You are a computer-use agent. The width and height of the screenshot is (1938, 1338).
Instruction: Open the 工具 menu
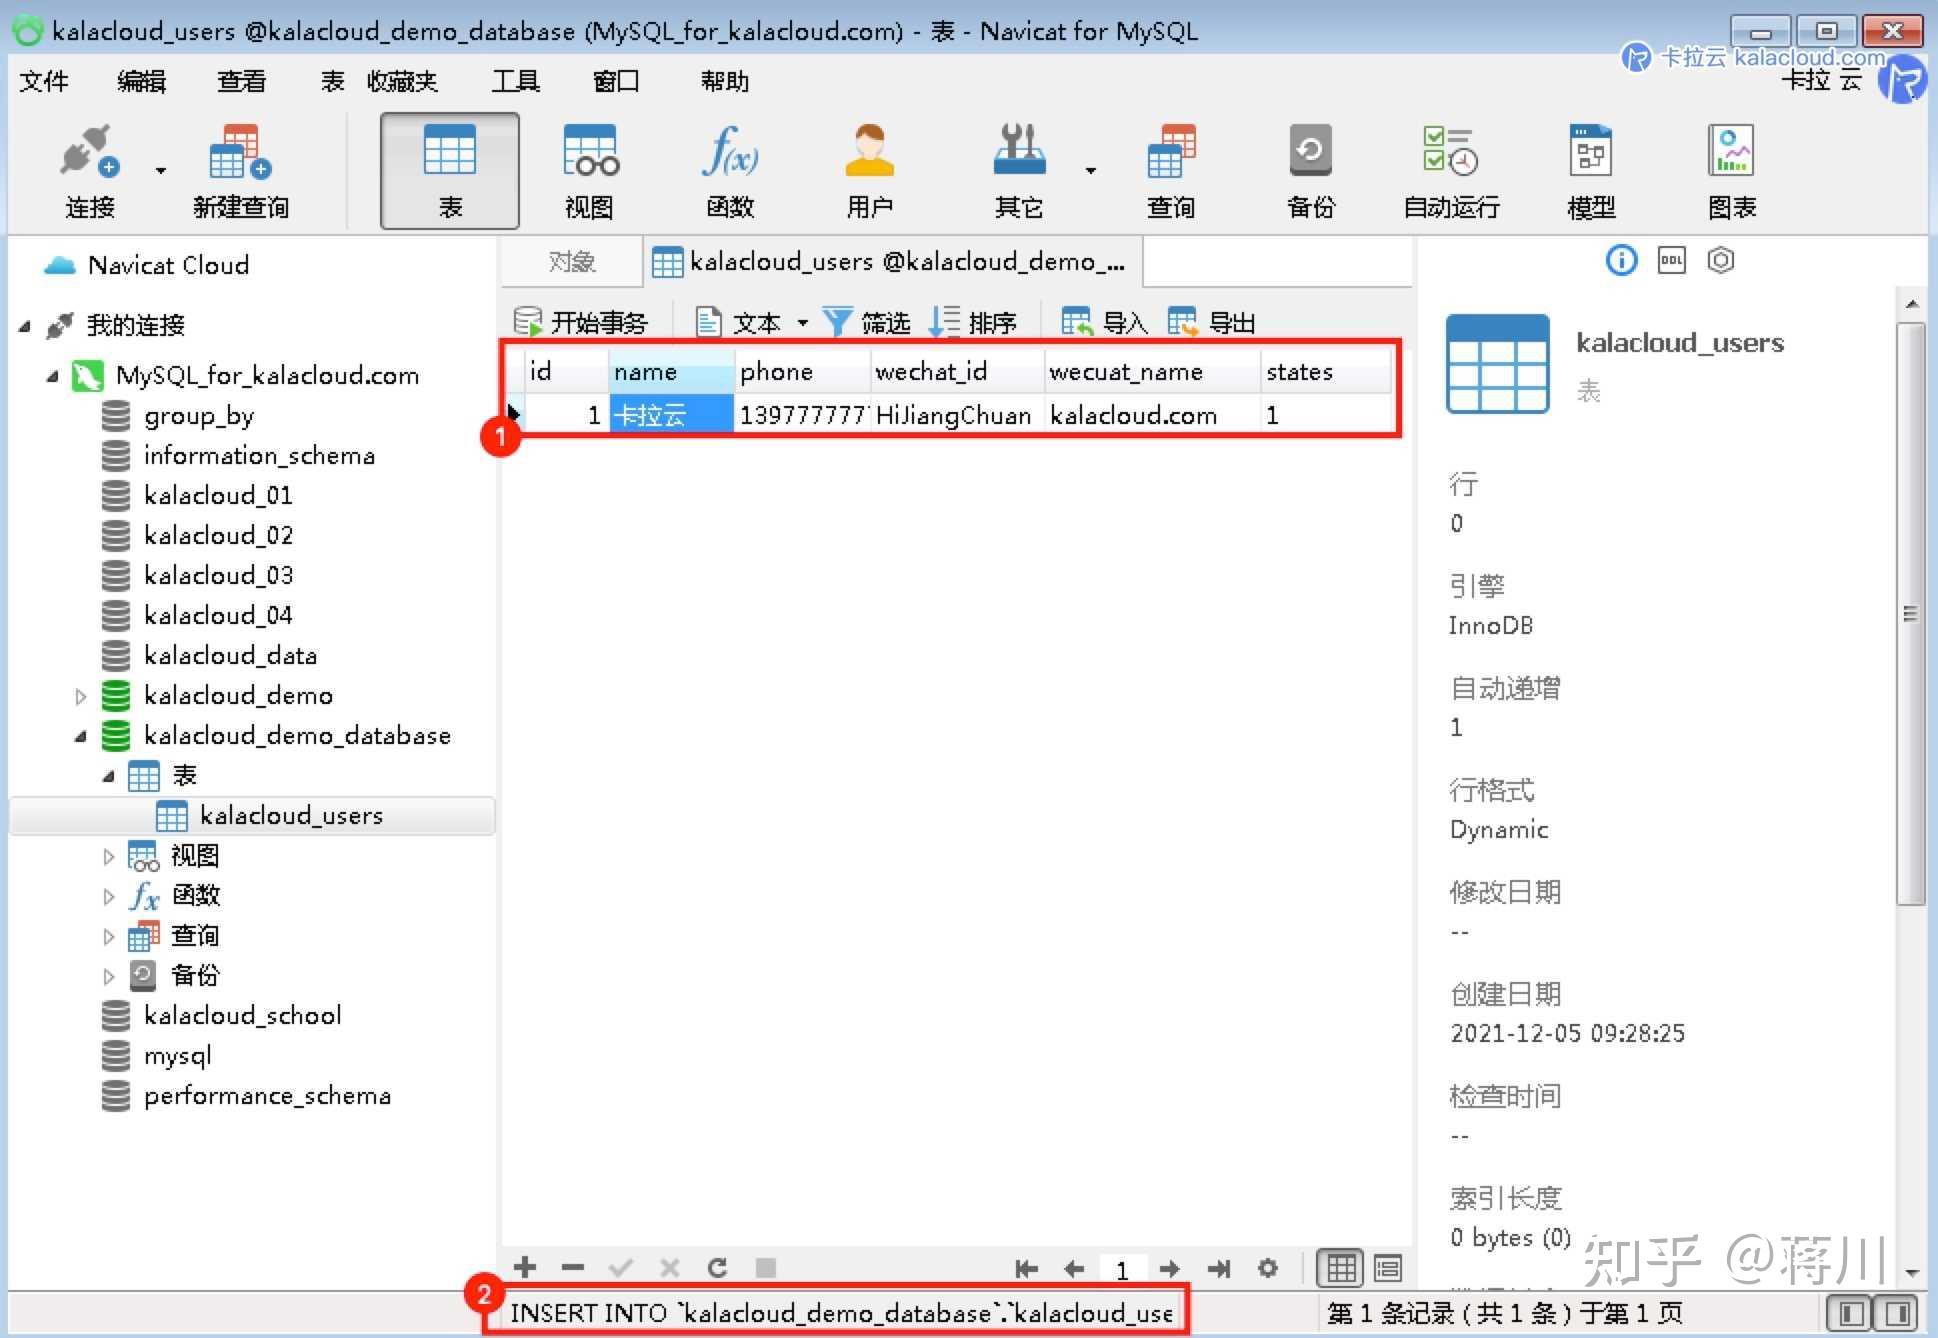pyautogui.click(x=516, y=81)
